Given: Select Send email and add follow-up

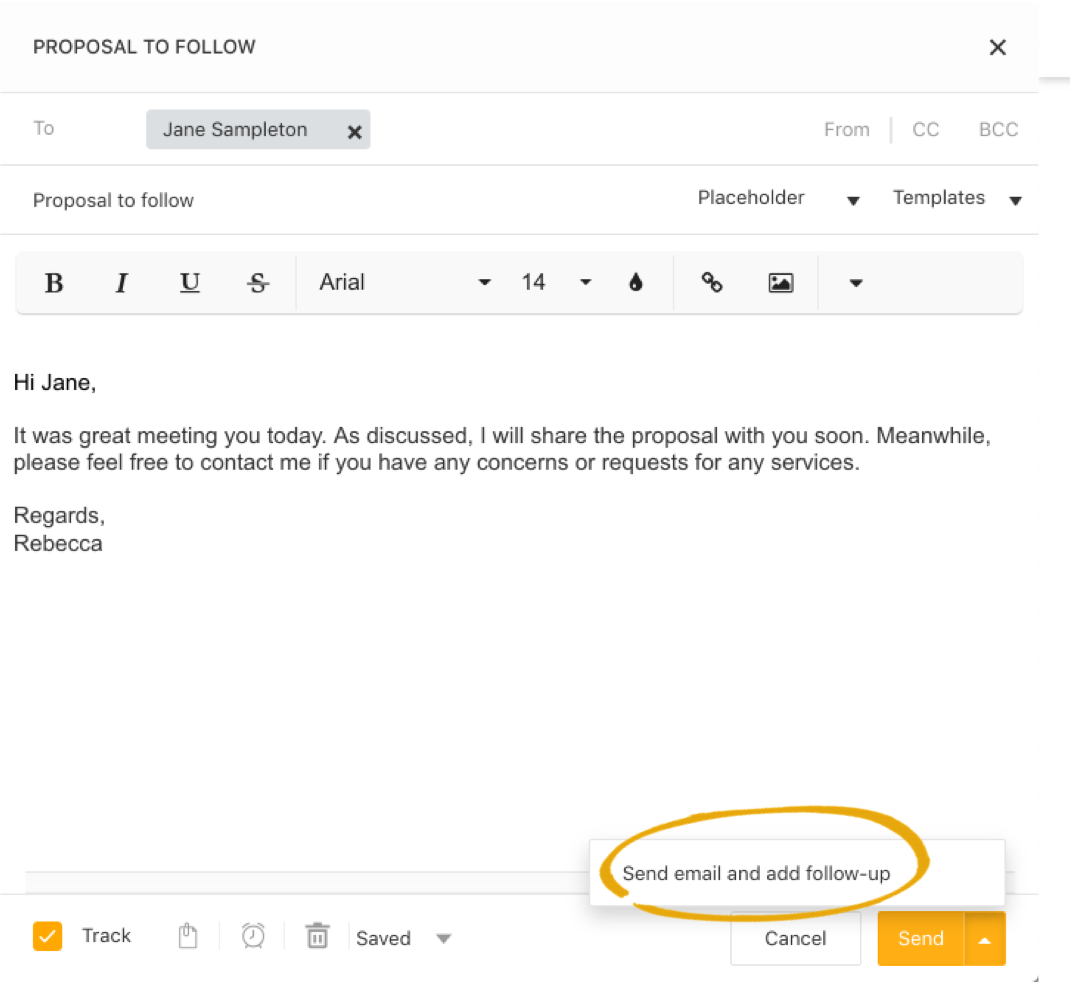Looking at the screenshot, I should [756, 874].
